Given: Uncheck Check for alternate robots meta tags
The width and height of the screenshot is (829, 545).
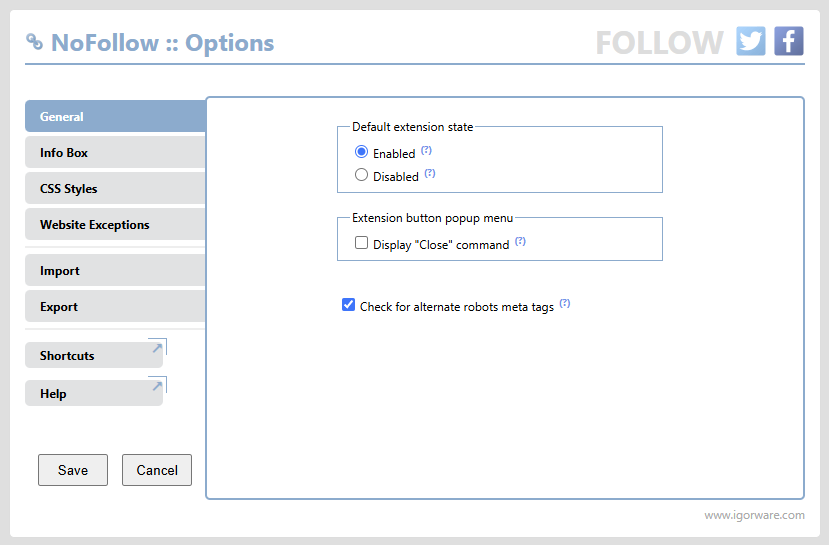Looking at the screenshot, I should (349, 305).
